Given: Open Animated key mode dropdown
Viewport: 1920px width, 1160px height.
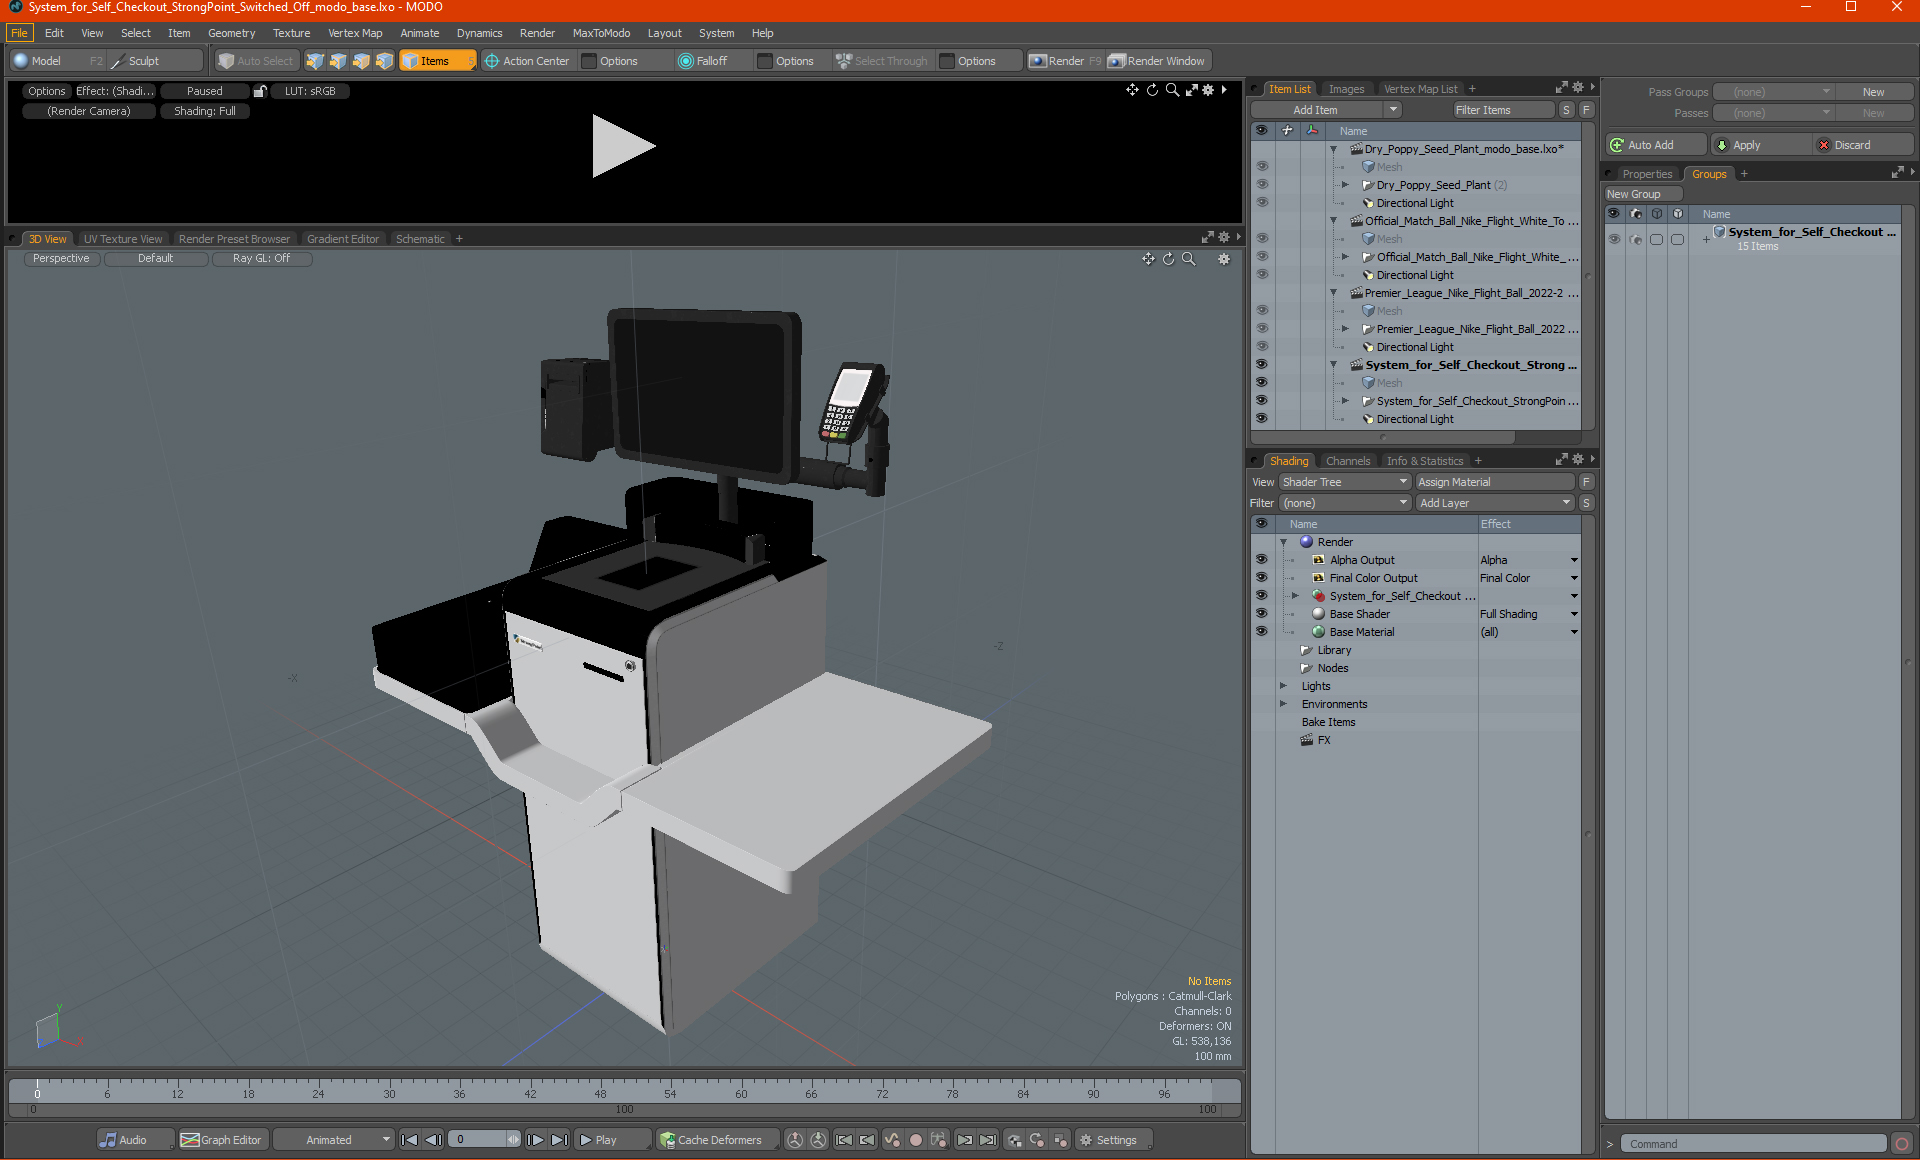Looking at the screenshot, I should [333, 1140].
